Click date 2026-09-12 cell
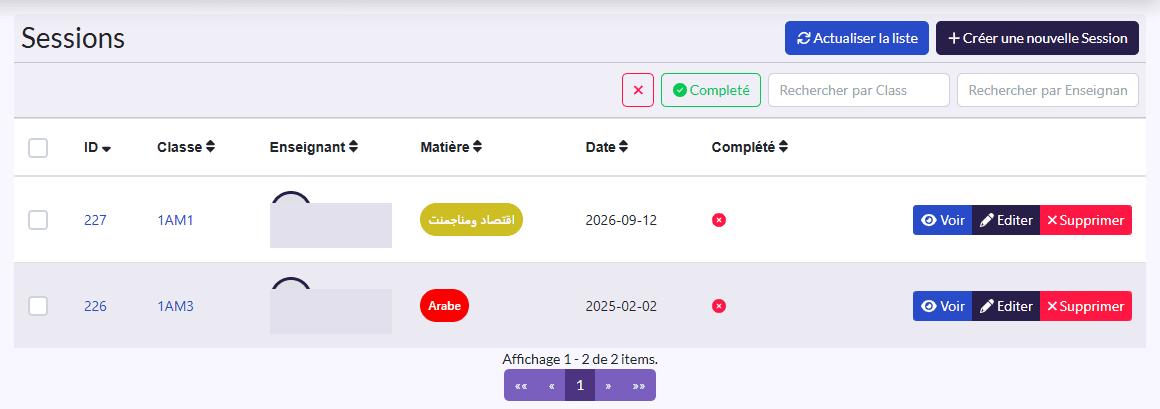1160x409 pixels. pos(621,220)
